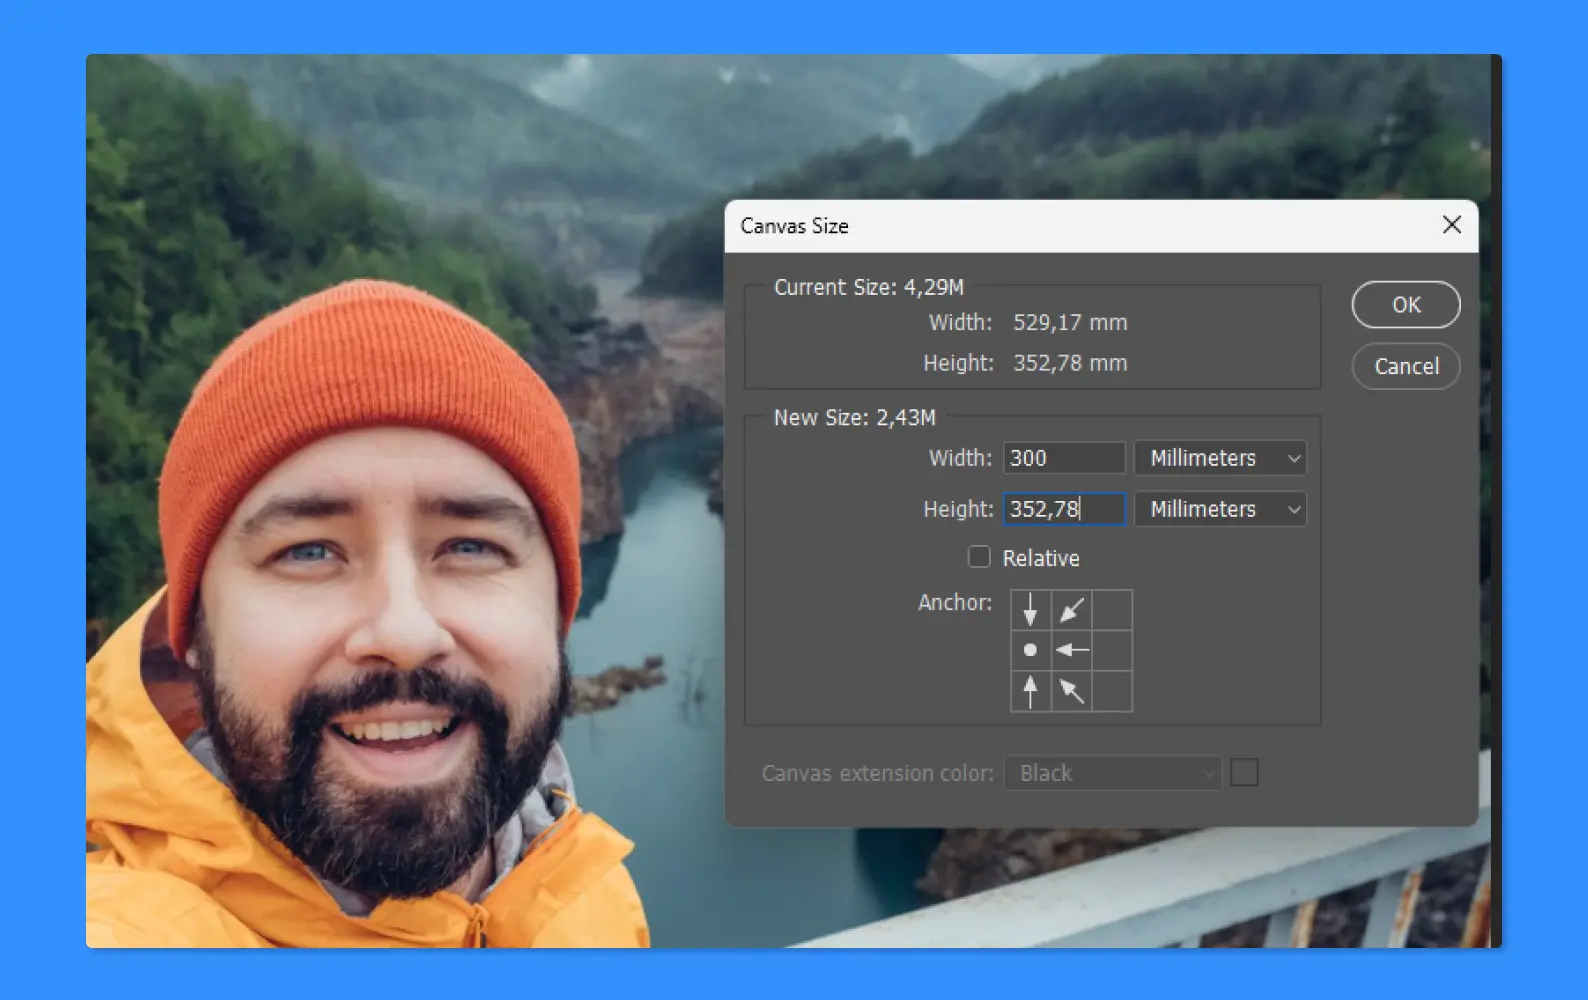This screenshot has height=1000, width=1588.
Task: Confirm canvas size with OK
Action: [x=1406, y=305]
